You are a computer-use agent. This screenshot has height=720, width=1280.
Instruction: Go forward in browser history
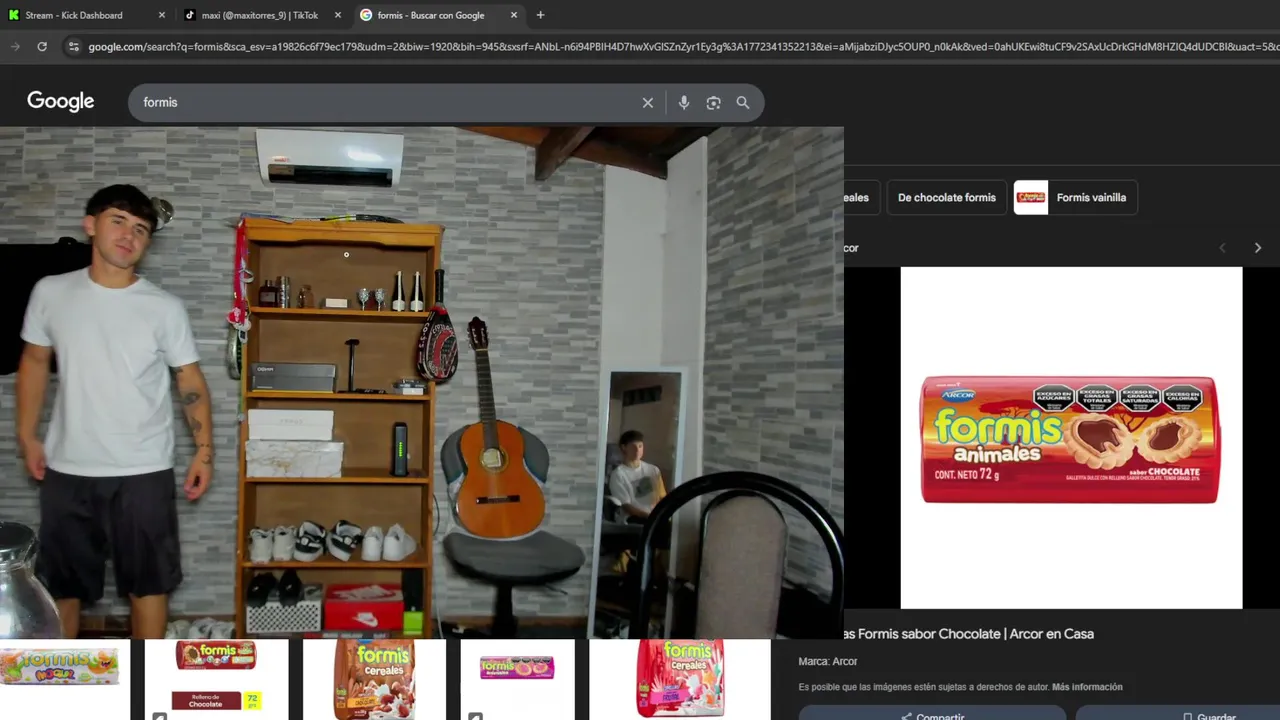(x=15, y=46)
